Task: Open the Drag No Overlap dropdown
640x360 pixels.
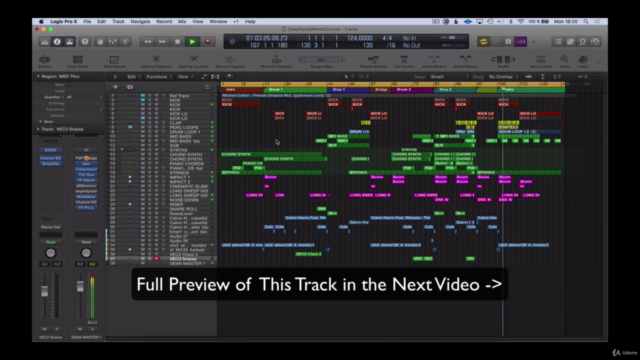Action: click(503, 77)
